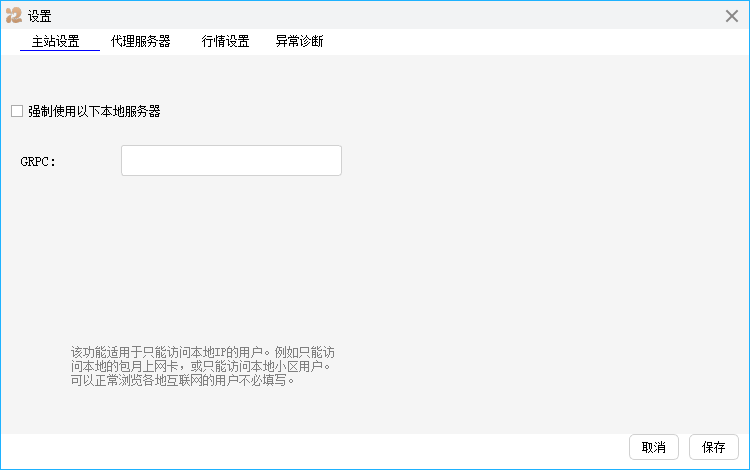The width and height of the screenshot is (750, 470).
Task: Open the 行情设置 tab
Action: coord(225,42)
